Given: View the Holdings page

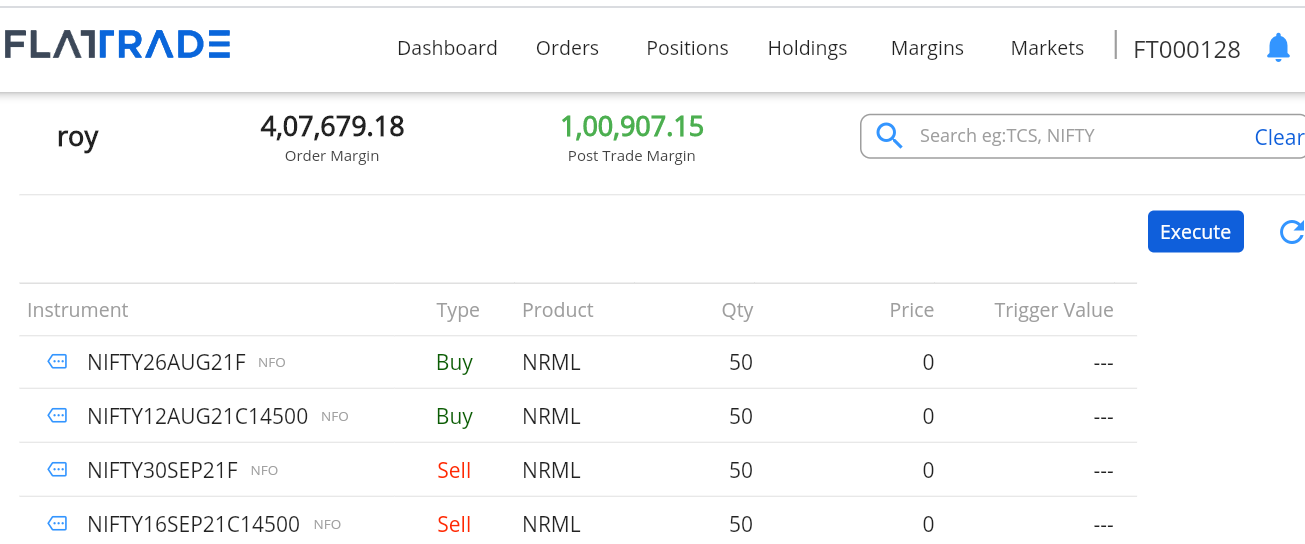Looking at the screenshot, I should [x=807, y=48].
